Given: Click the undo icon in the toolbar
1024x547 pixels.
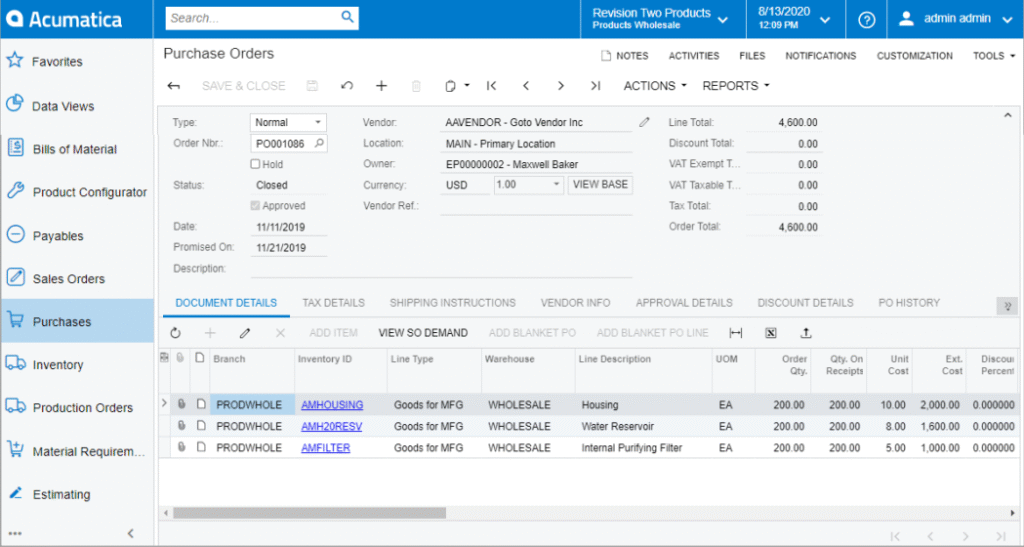Looking at the screenshot, I should pyautogui.click(x=347, y=86).
